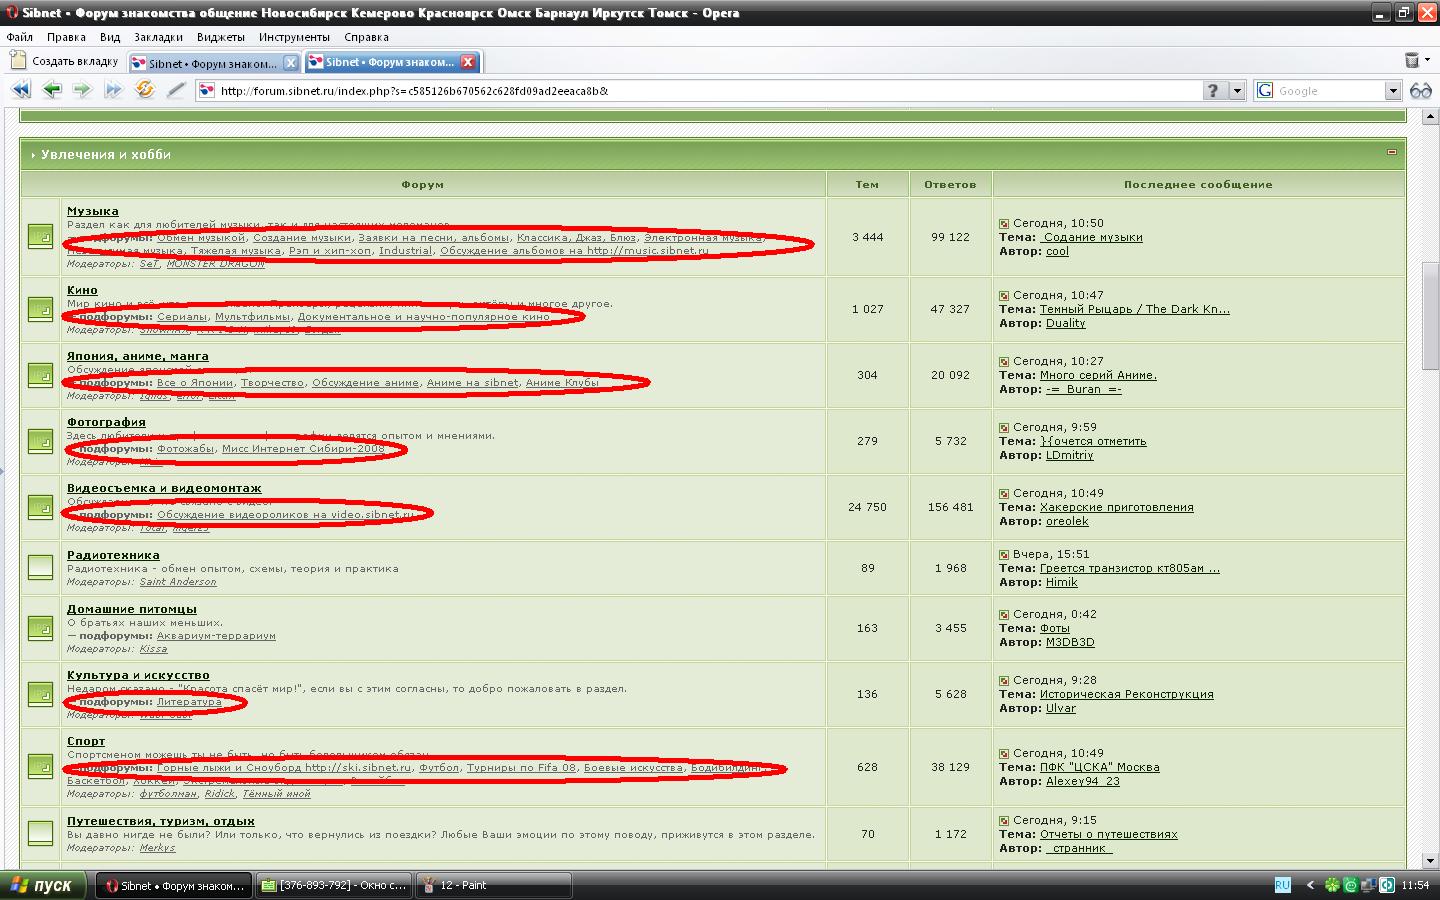
Task: Click the scrollbar down arrow
Action: 1430,860
